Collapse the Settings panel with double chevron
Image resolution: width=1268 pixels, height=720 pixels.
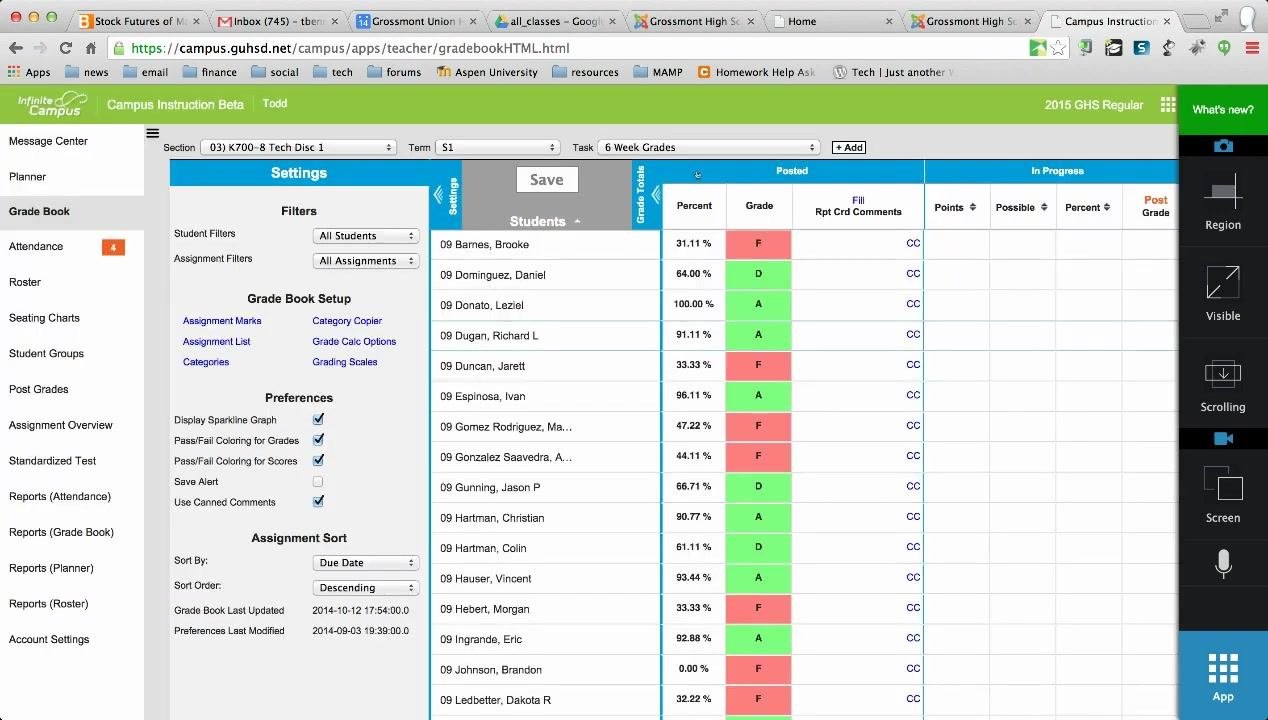[438, 195]
